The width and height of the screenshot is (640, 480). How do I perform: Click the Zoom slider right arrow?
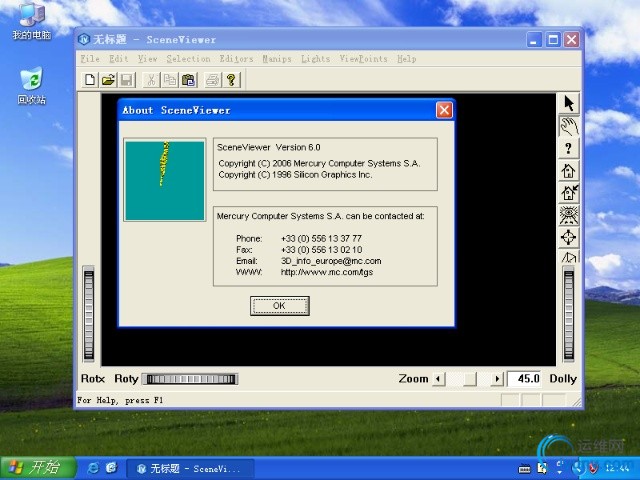pyautogui.click(x=497, y=379)
